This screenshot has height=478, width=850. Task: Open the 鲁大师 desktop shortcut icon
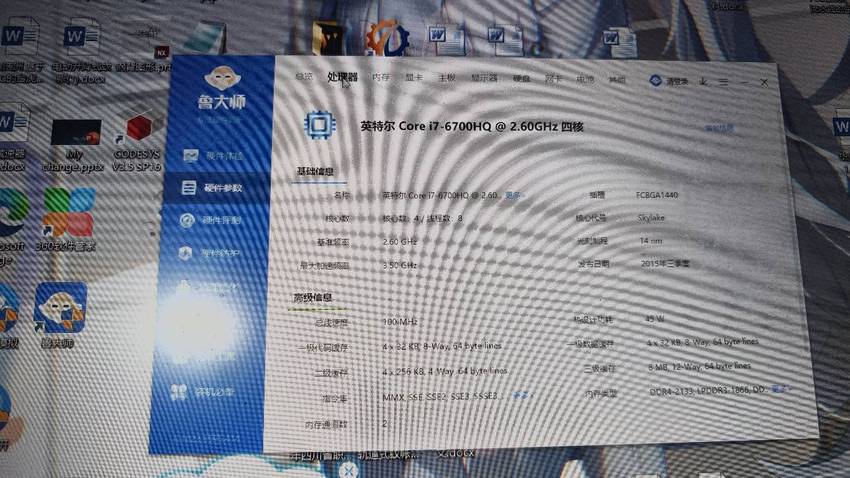[x=60, y=314]
